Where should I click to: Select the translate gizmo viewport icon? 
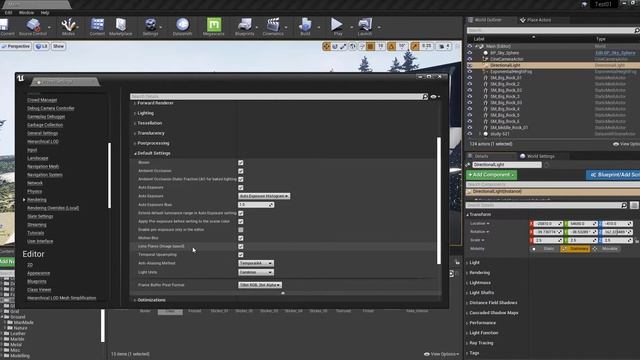326,47
